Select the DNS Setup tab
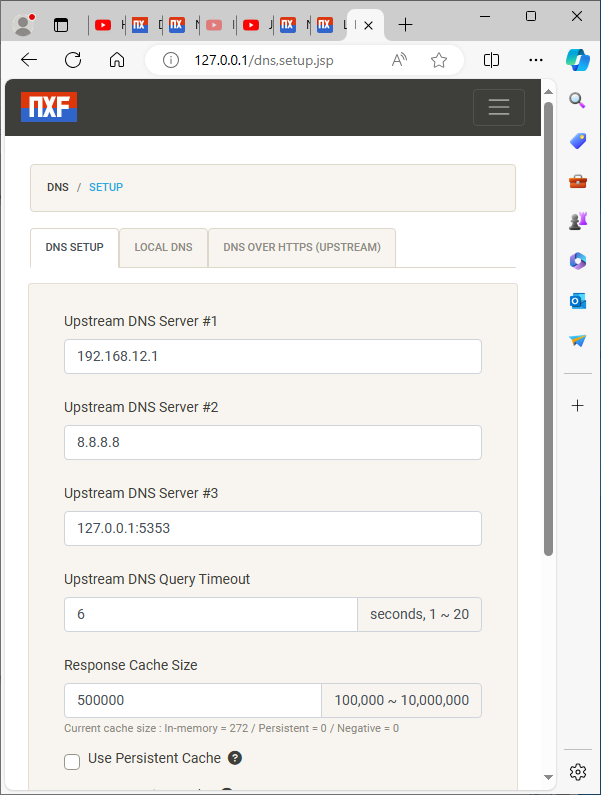 [x=74, y=247]
